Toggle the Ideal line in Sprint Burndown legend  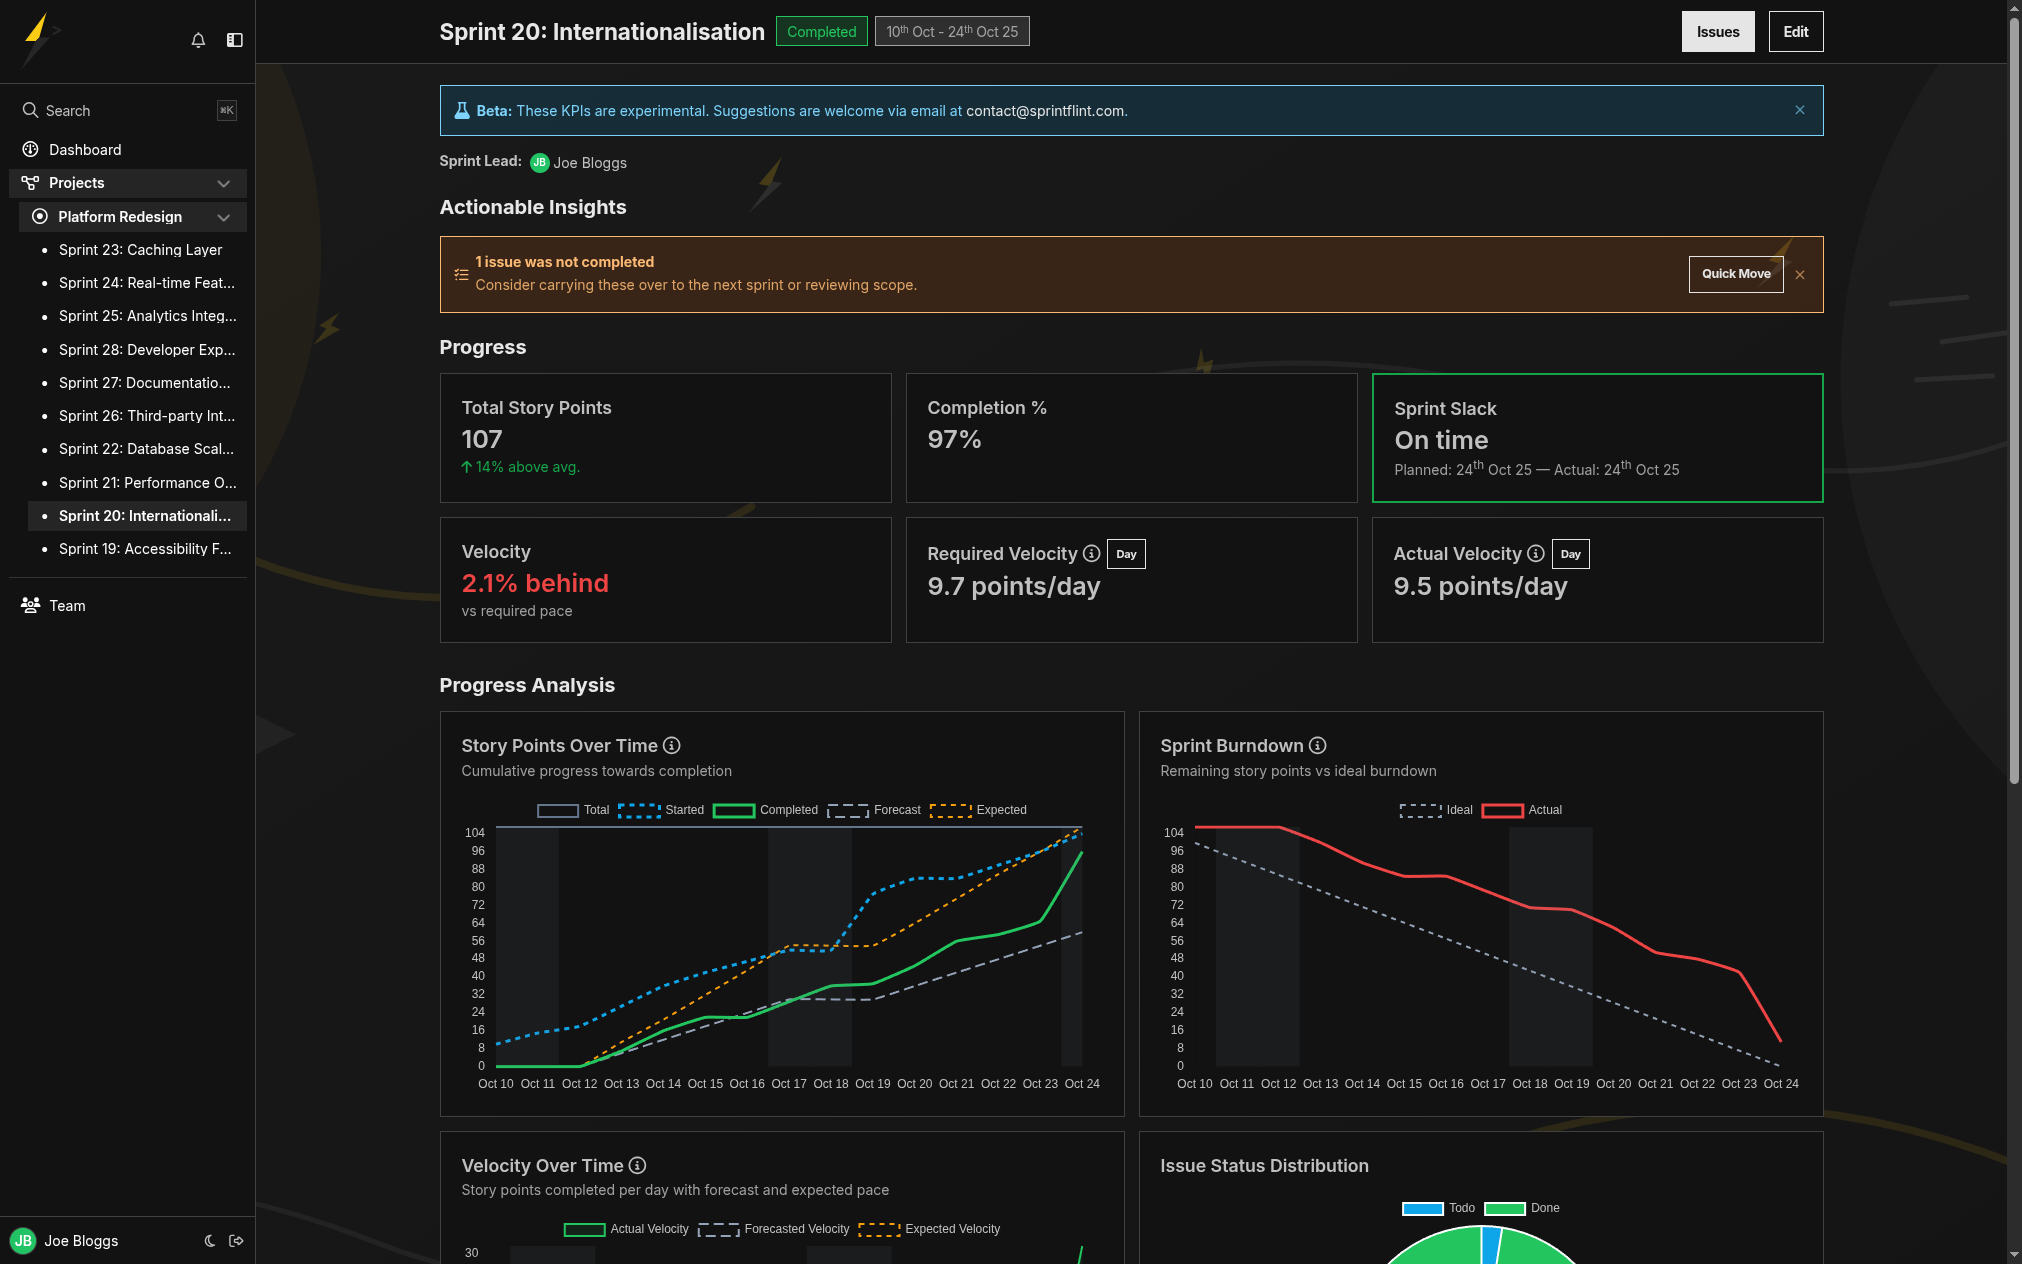pos(1438,810)
